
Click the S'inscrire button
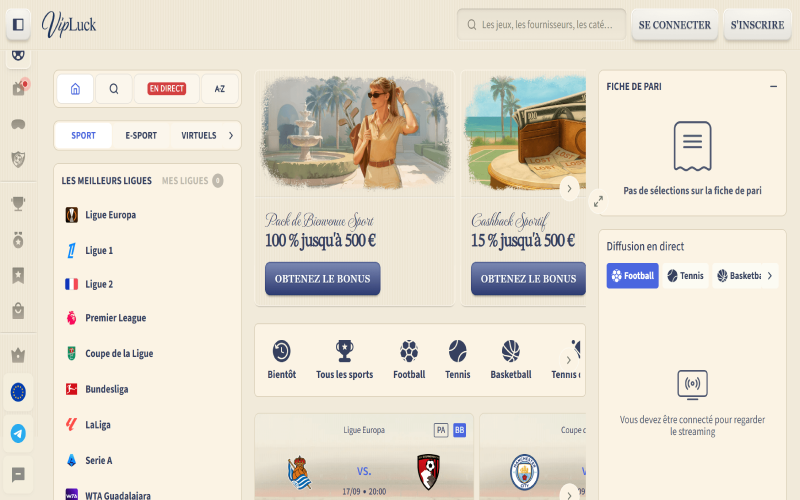(757, 24)
